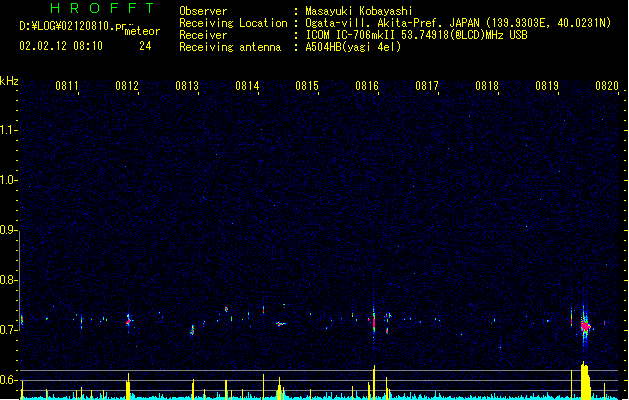629x400 pixels.
Task: Click the Receiving antenna label
Action: 230,47
